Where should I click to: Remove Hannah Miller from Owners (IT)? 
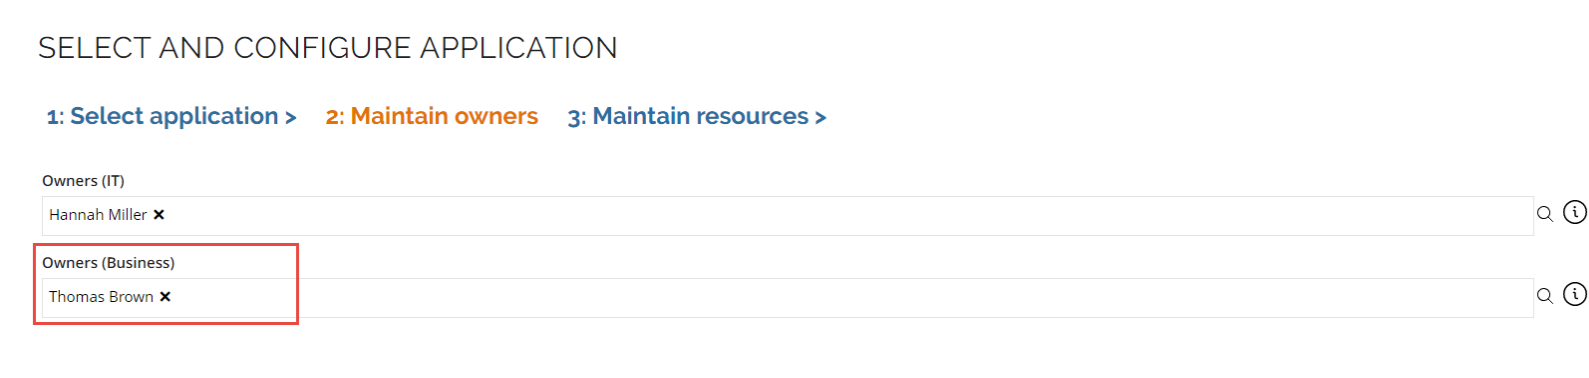pos(159,215)
